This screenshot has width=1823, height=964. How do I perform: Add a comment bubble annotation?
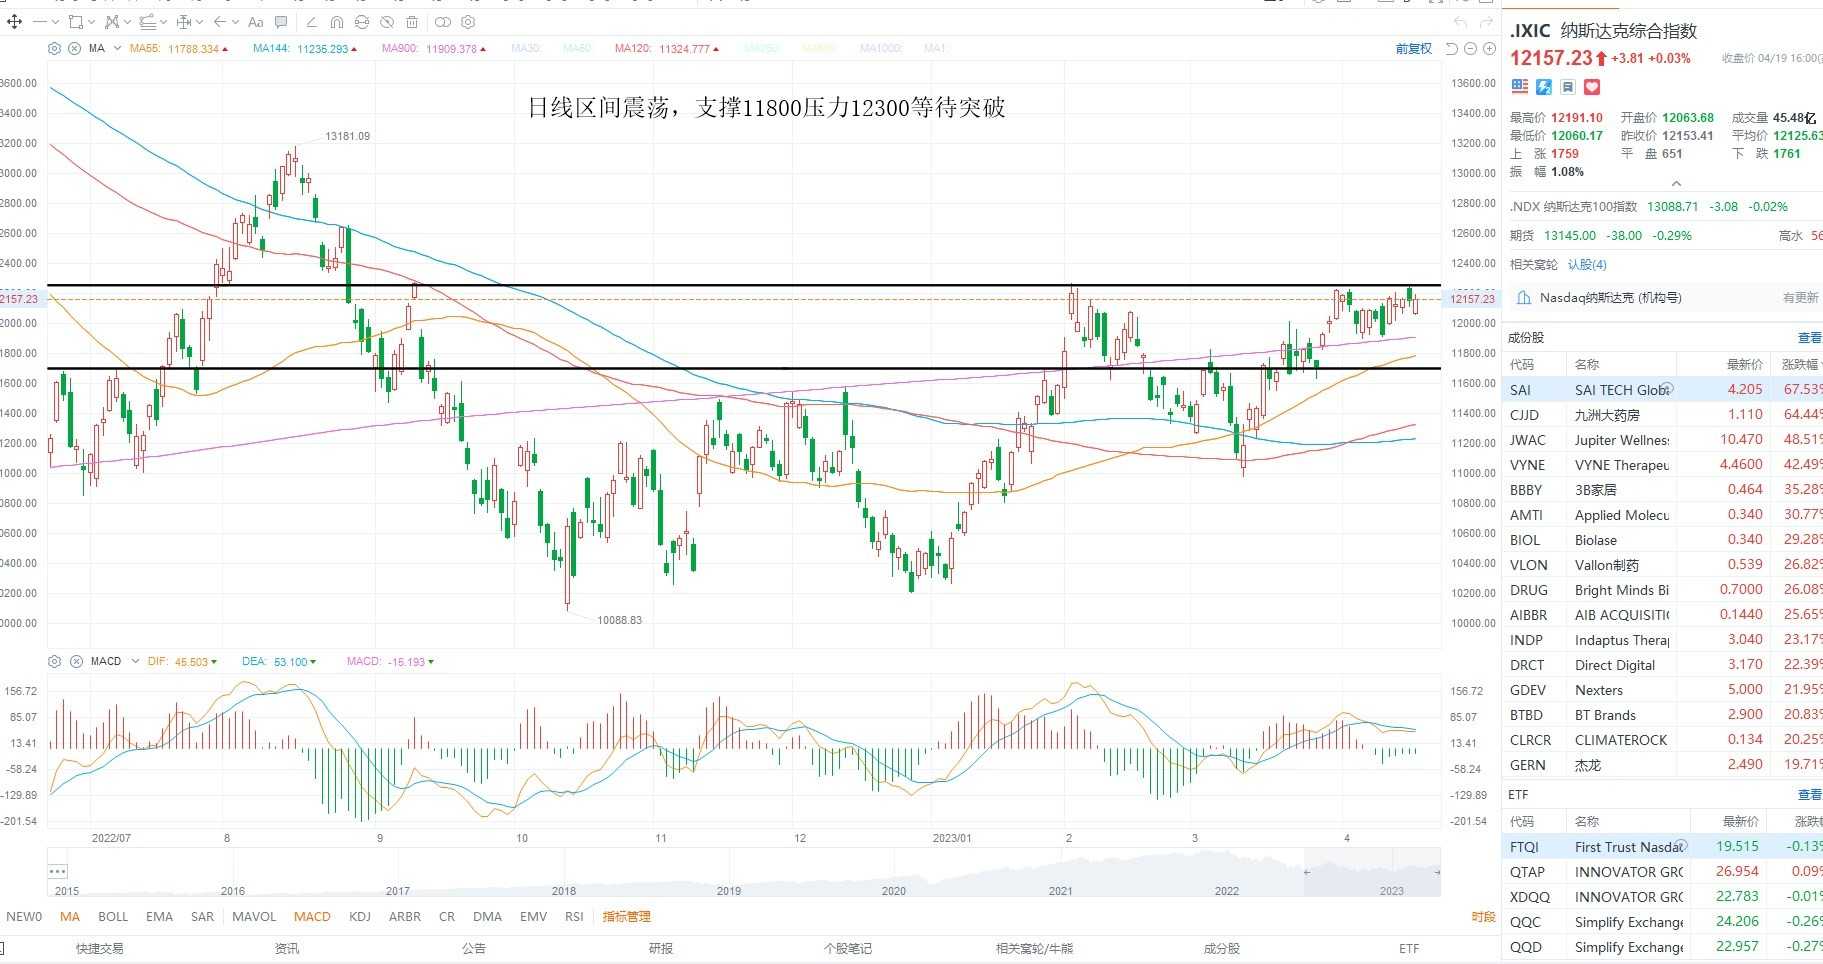(x=281, y=22)
